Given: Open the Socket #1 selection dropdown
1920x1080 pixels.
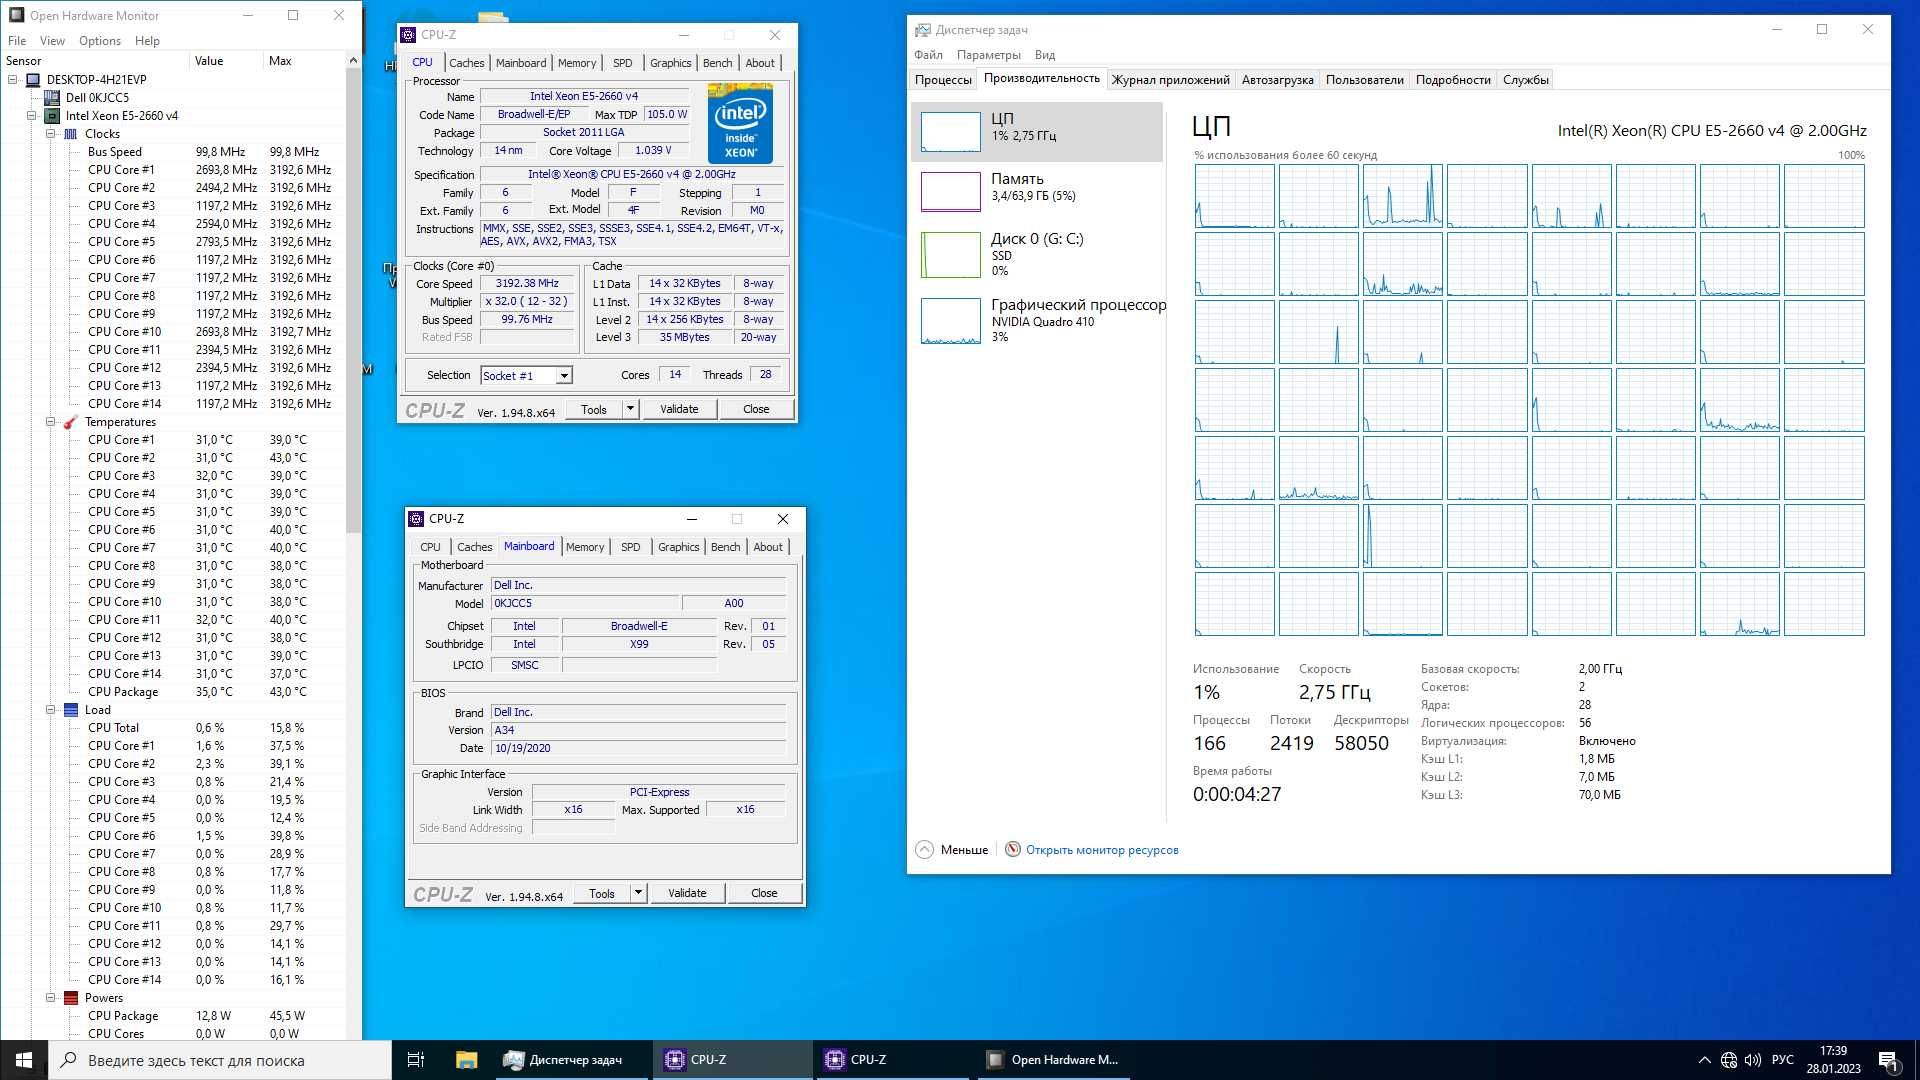Looking at the screenshot, I should pos(564,376).
